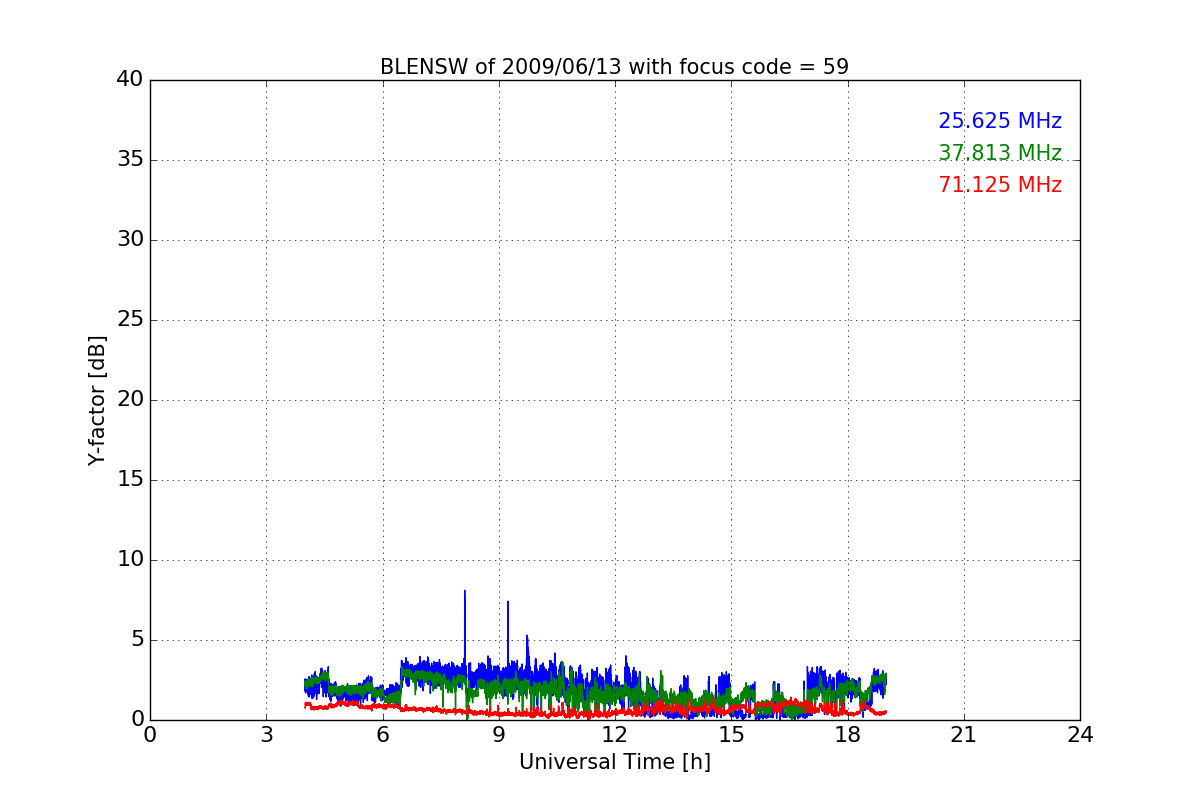Click the x-axis tick label 18
Viewport: 1200px width, 800px height.
click(848, 734)
